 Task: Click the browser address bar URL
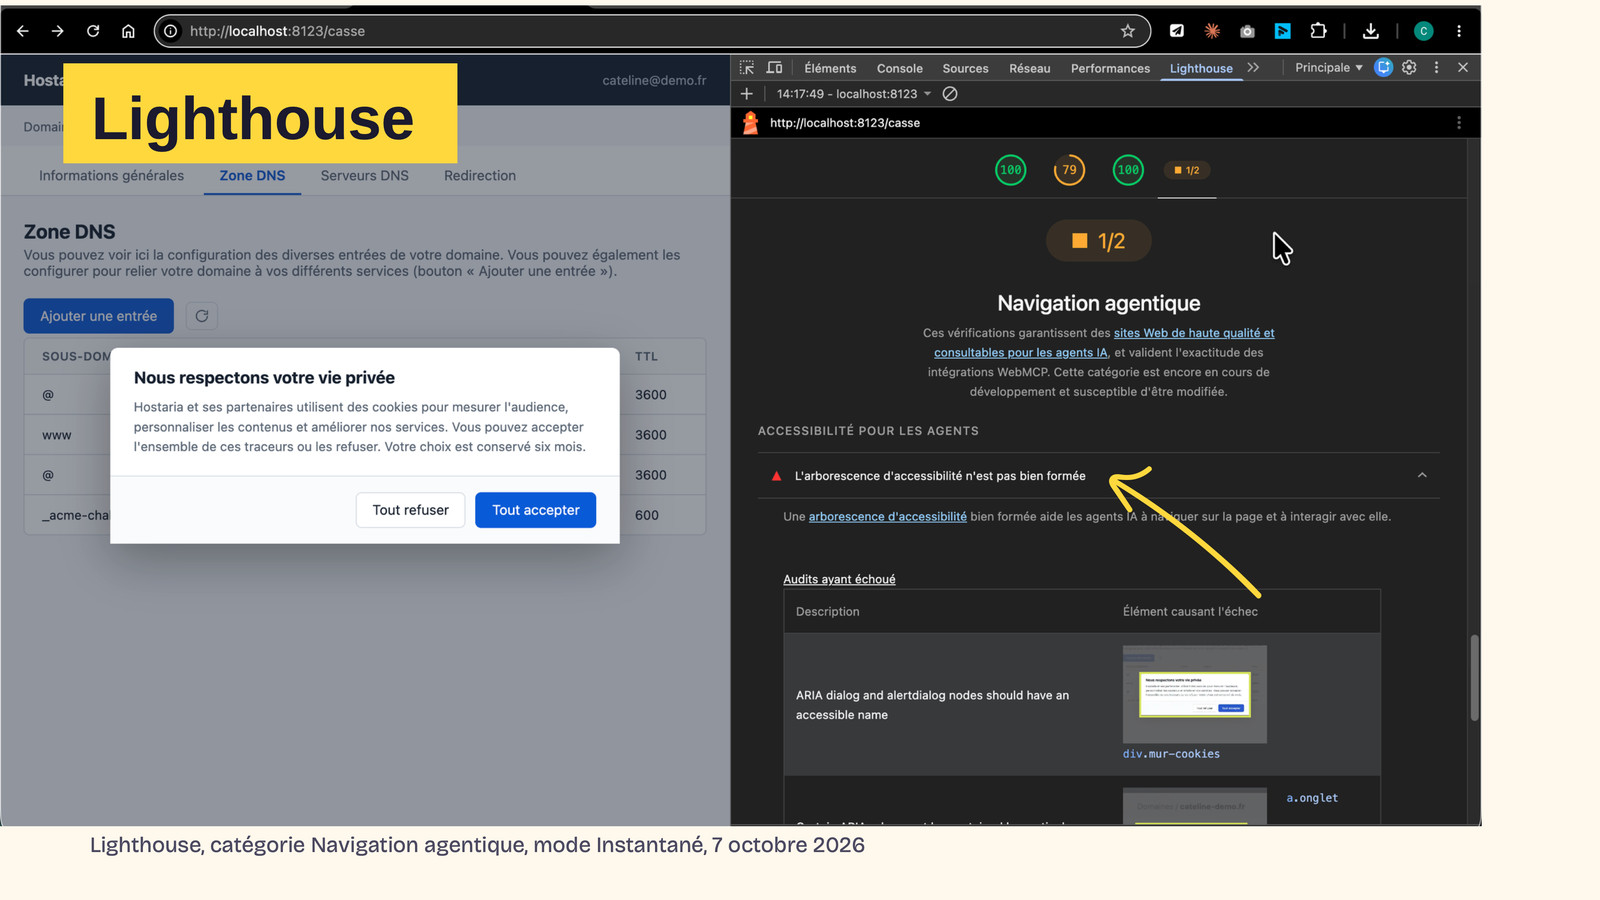click(277, 31)
